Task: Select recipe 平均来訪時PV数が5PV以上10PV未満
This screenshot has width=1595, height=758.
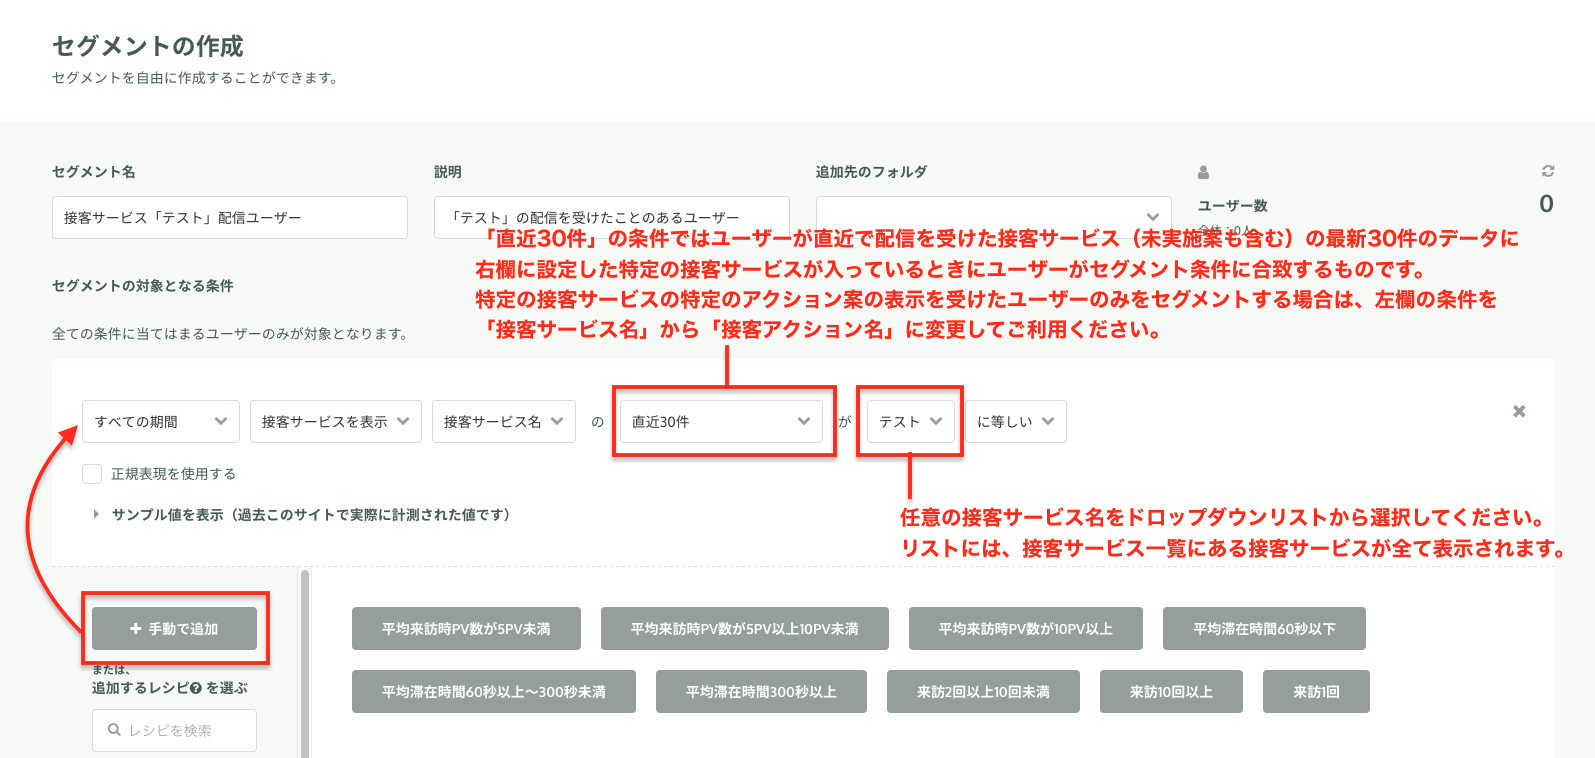Action: [745, 628]
